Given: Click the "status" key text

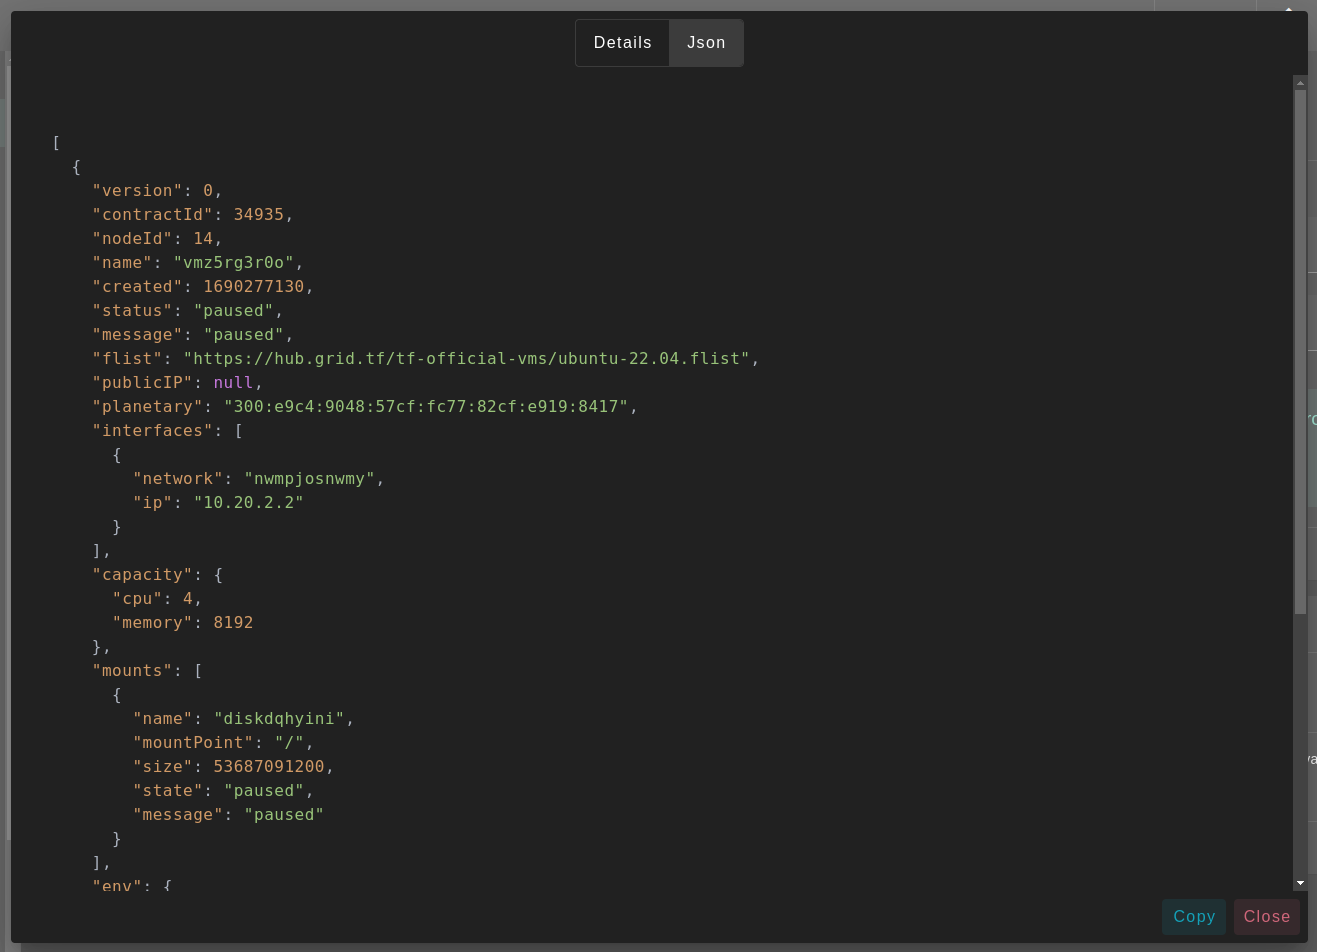Looking at the screenshot, I should (x=132, y=311).
